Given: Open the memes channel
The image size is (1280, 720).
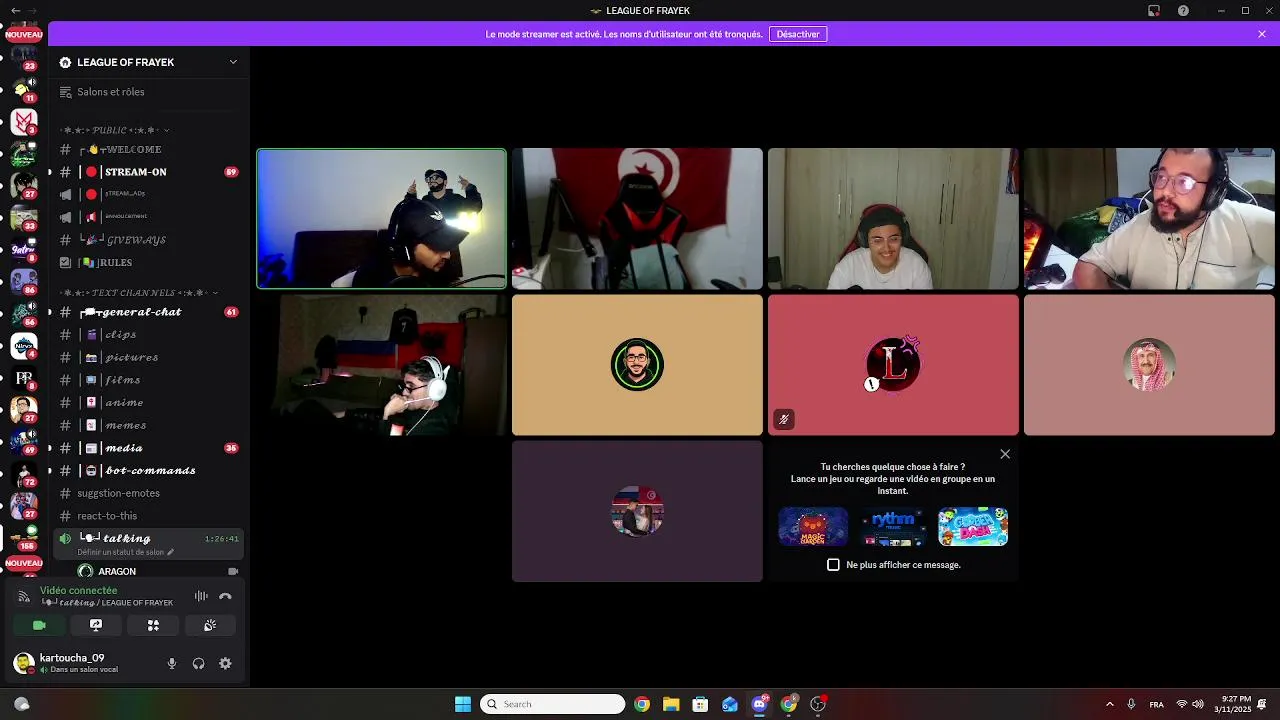Looking at the screenshot, I should [x=150, y=425].
